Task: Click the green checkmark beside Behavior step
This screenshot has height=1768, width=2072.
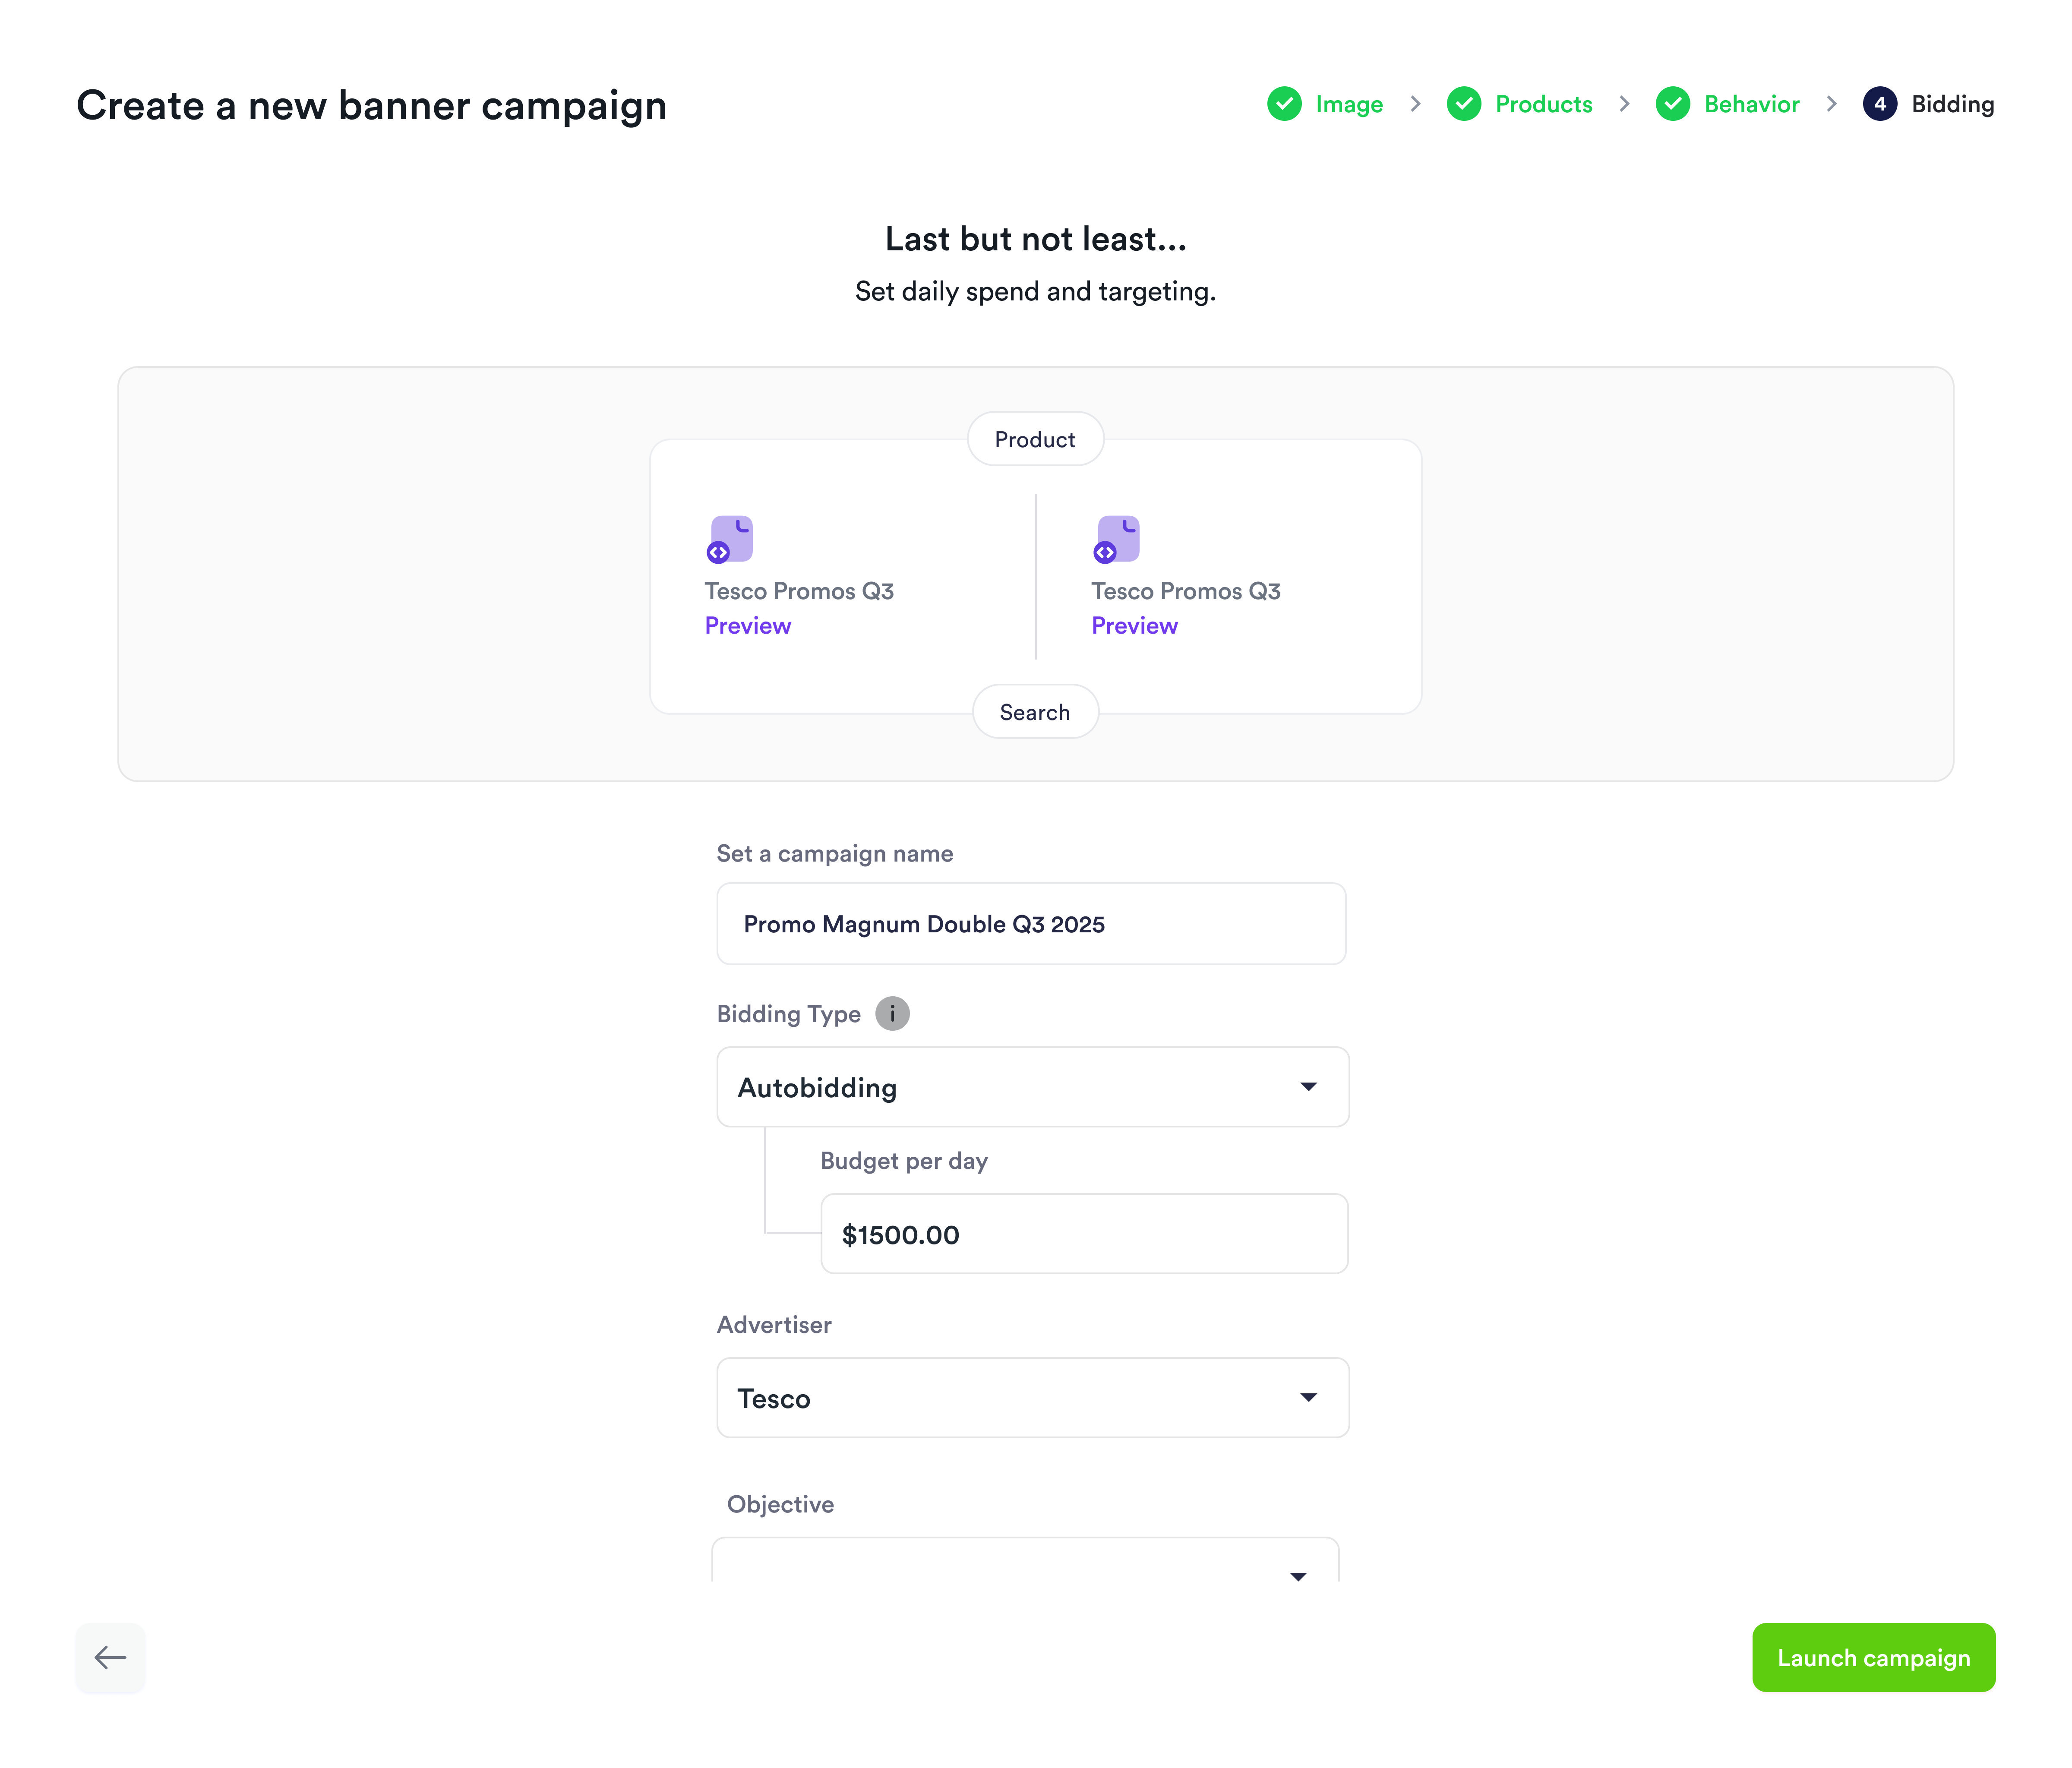Action: tap(1673, 104)
